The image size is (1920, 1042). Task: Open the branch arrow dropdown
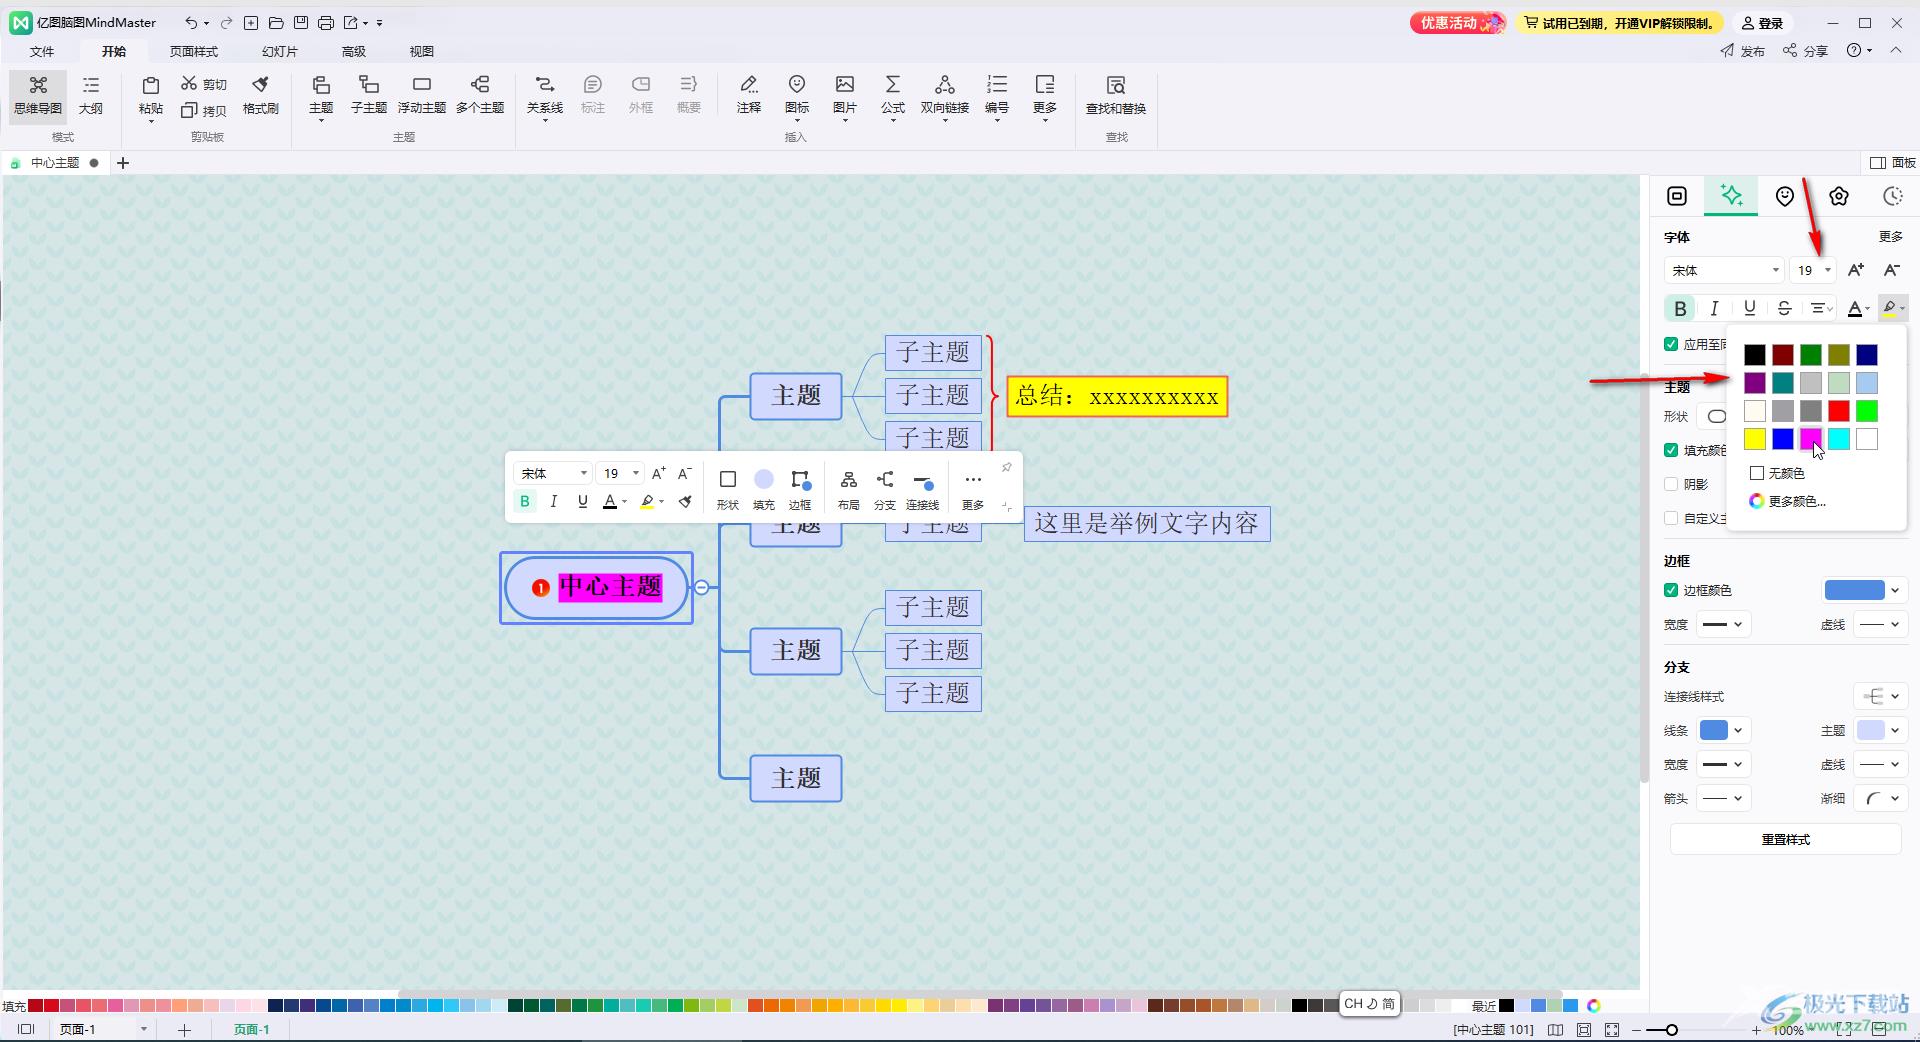click(1723, 798)
